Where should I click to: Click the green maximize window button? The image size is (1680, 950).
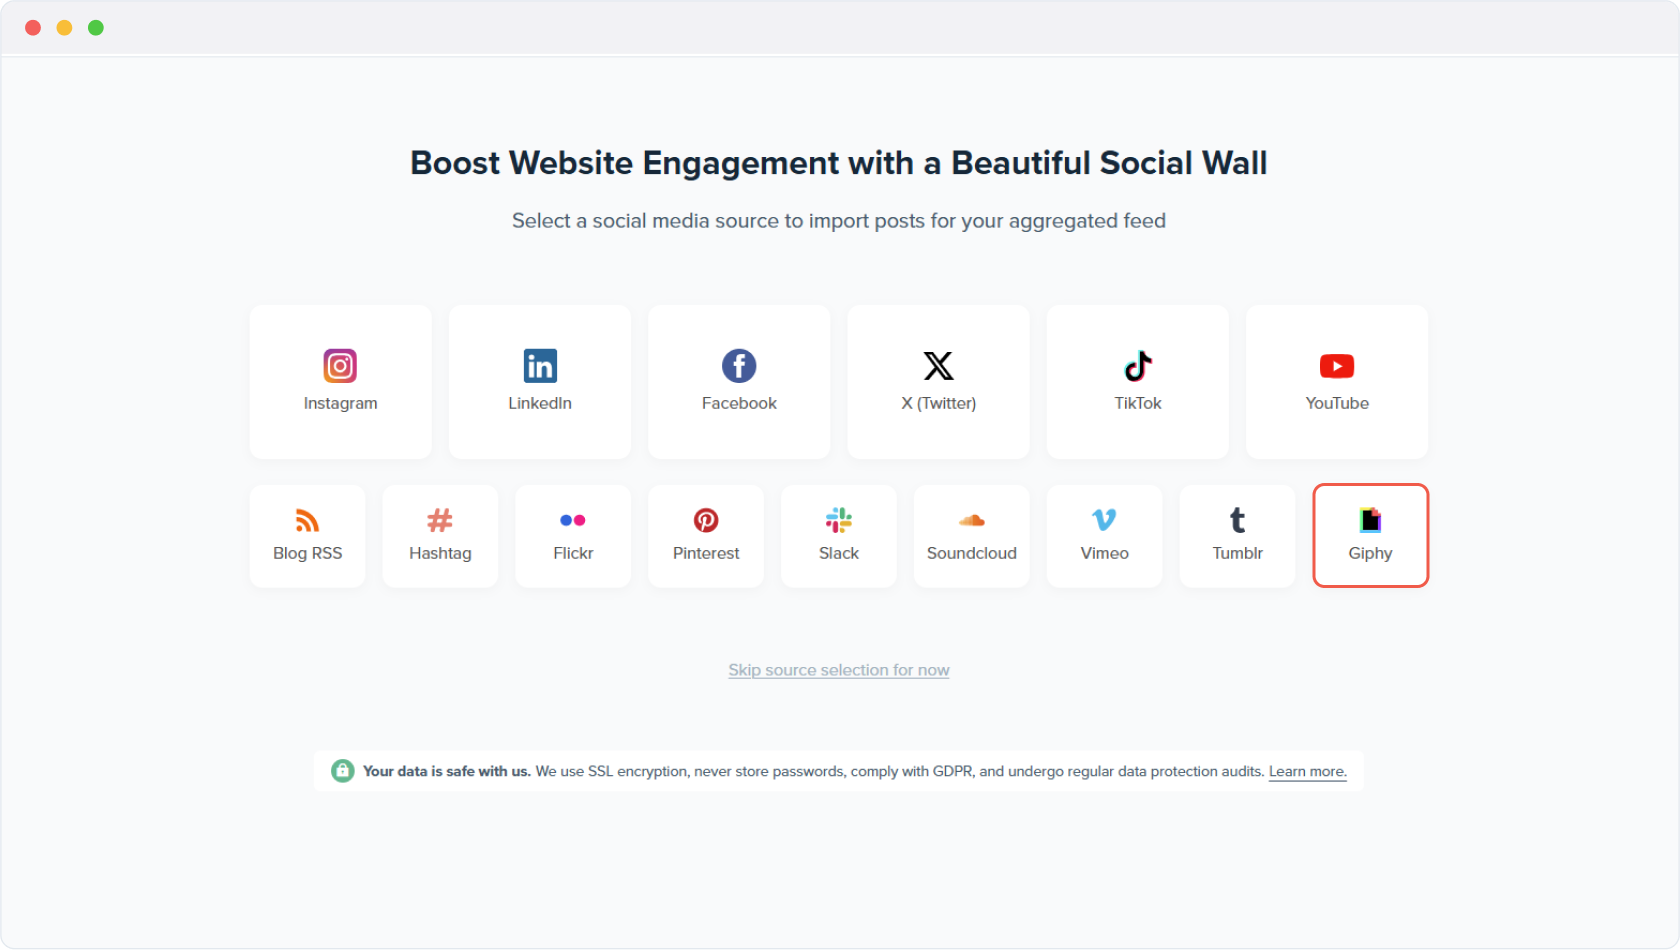96,28
